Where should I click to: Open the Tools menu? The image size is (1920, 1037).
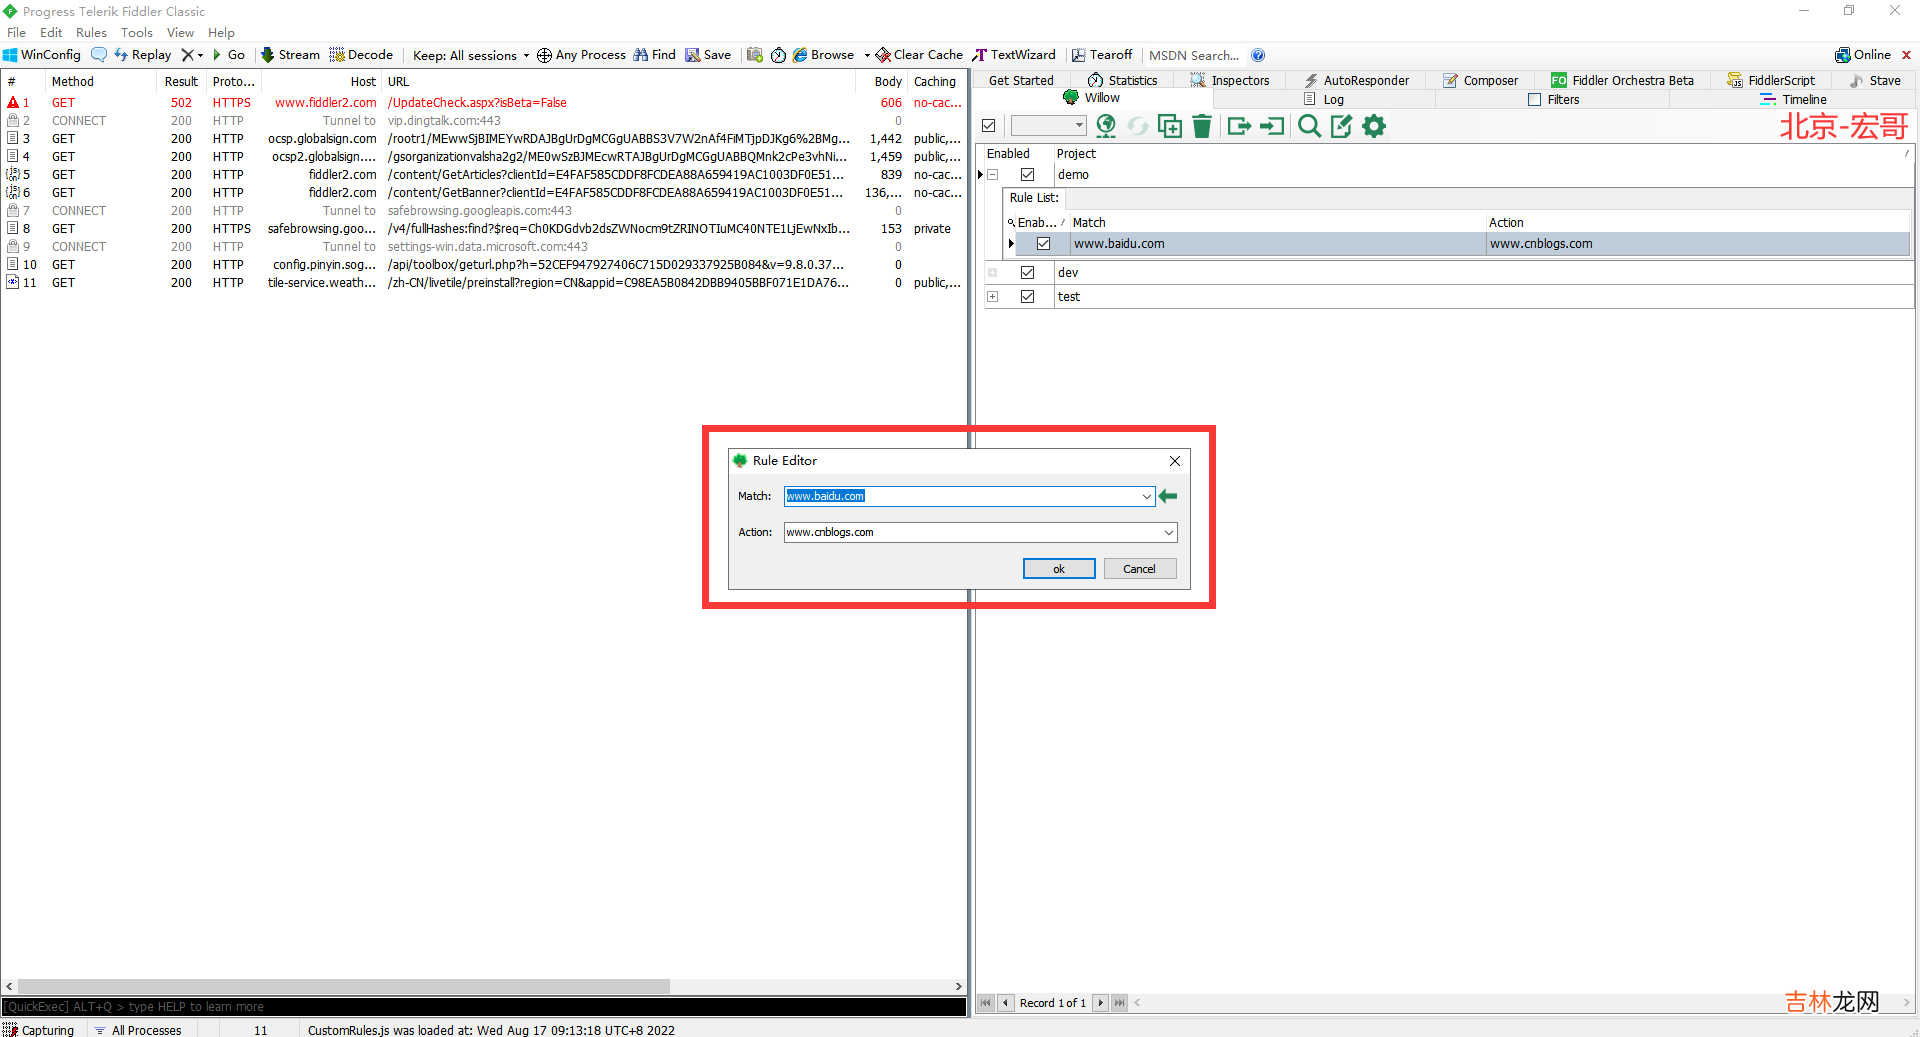pos(137,32)
